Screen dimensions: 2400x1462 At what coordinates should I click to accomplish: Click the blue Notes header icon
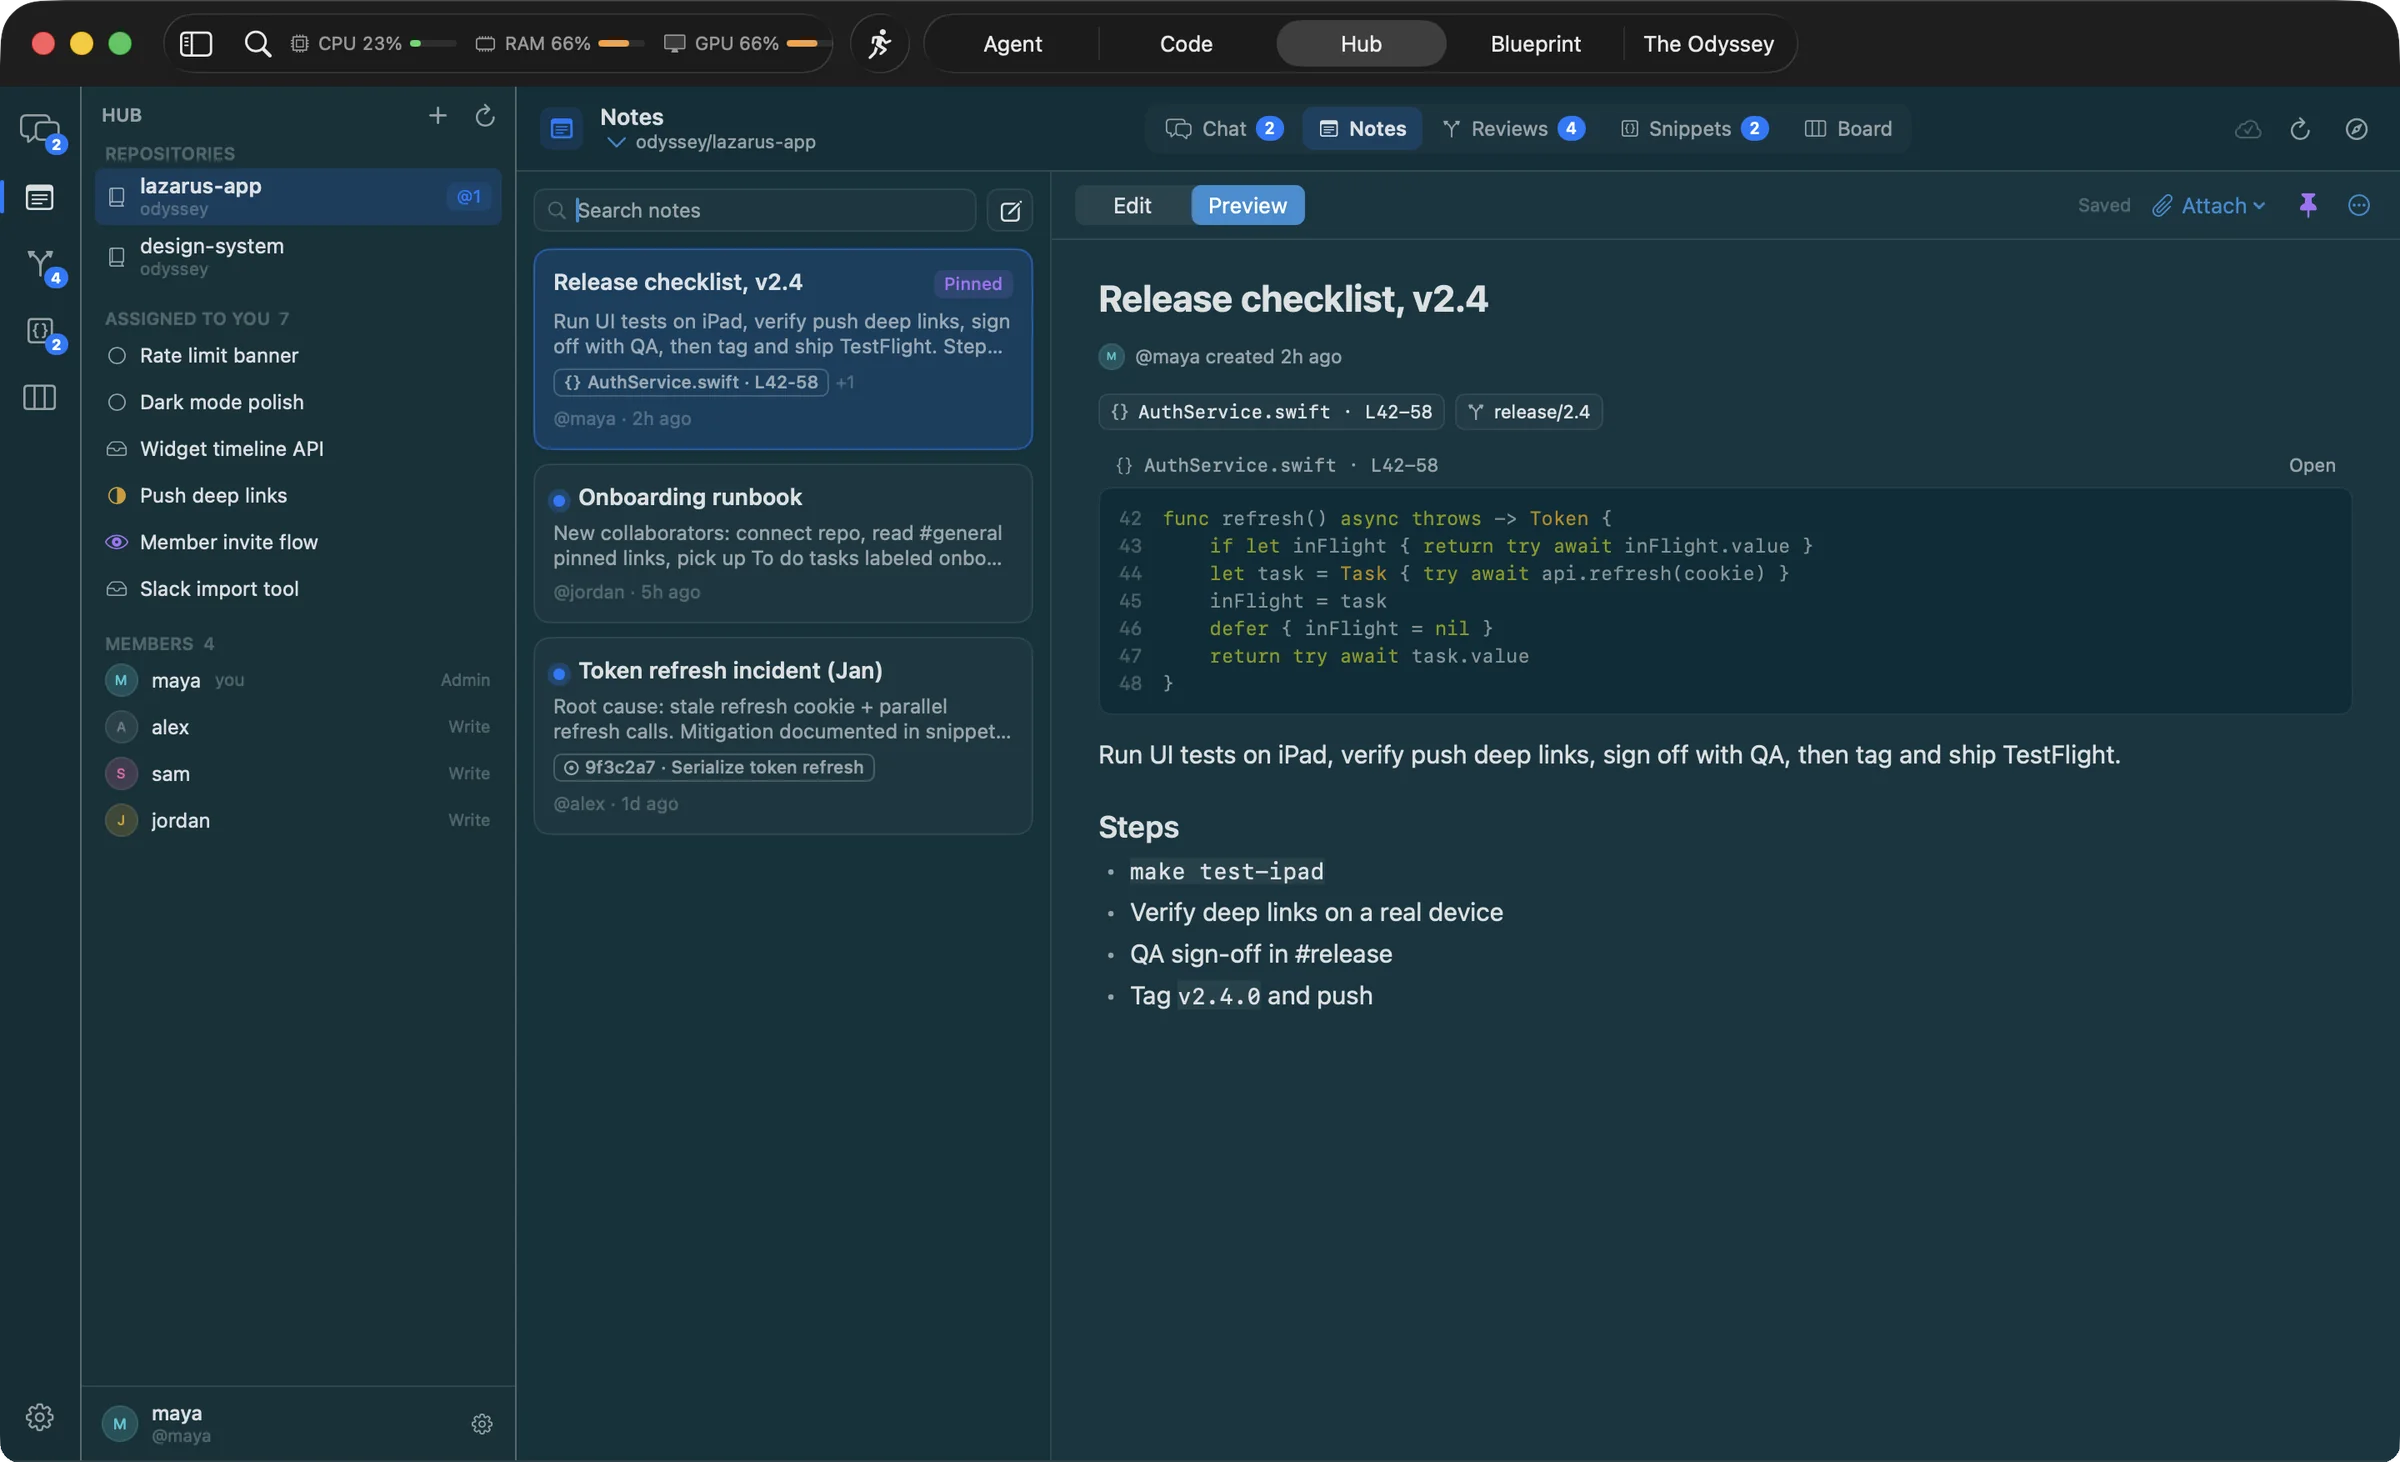click(x=562, y=129)
